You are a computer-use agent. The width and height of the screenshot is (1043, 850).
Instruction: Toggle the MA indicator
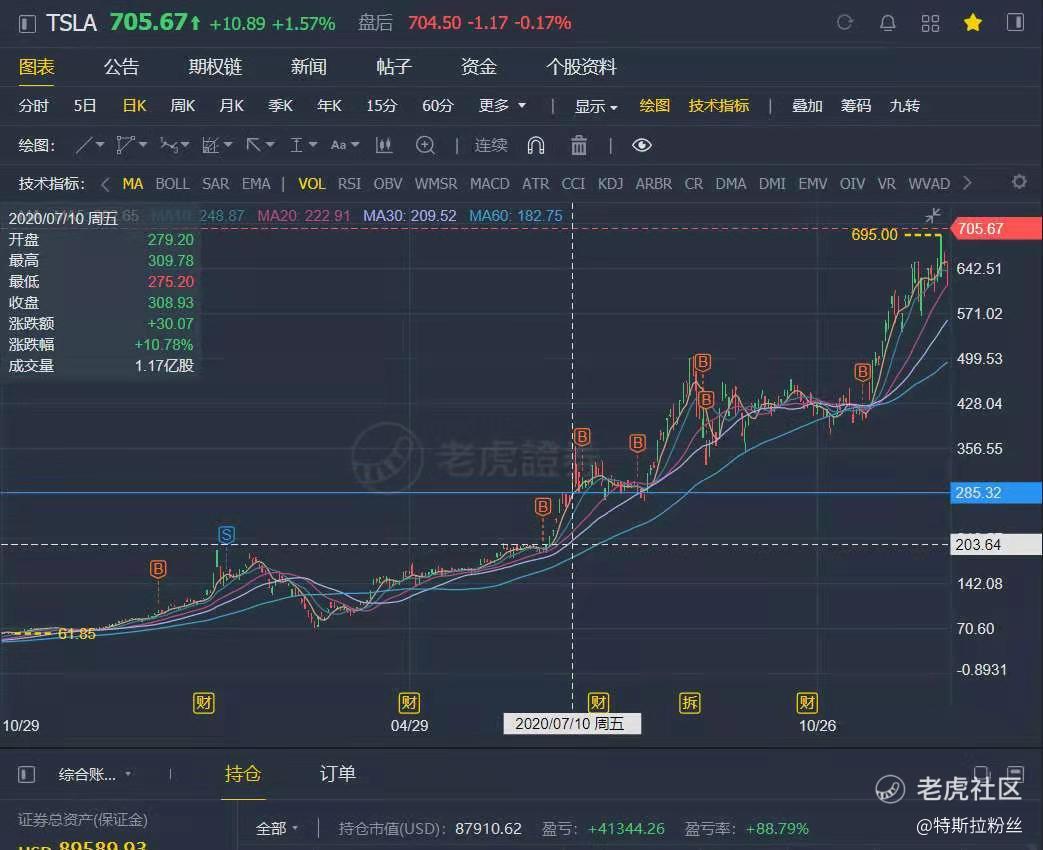coord(133,184)
